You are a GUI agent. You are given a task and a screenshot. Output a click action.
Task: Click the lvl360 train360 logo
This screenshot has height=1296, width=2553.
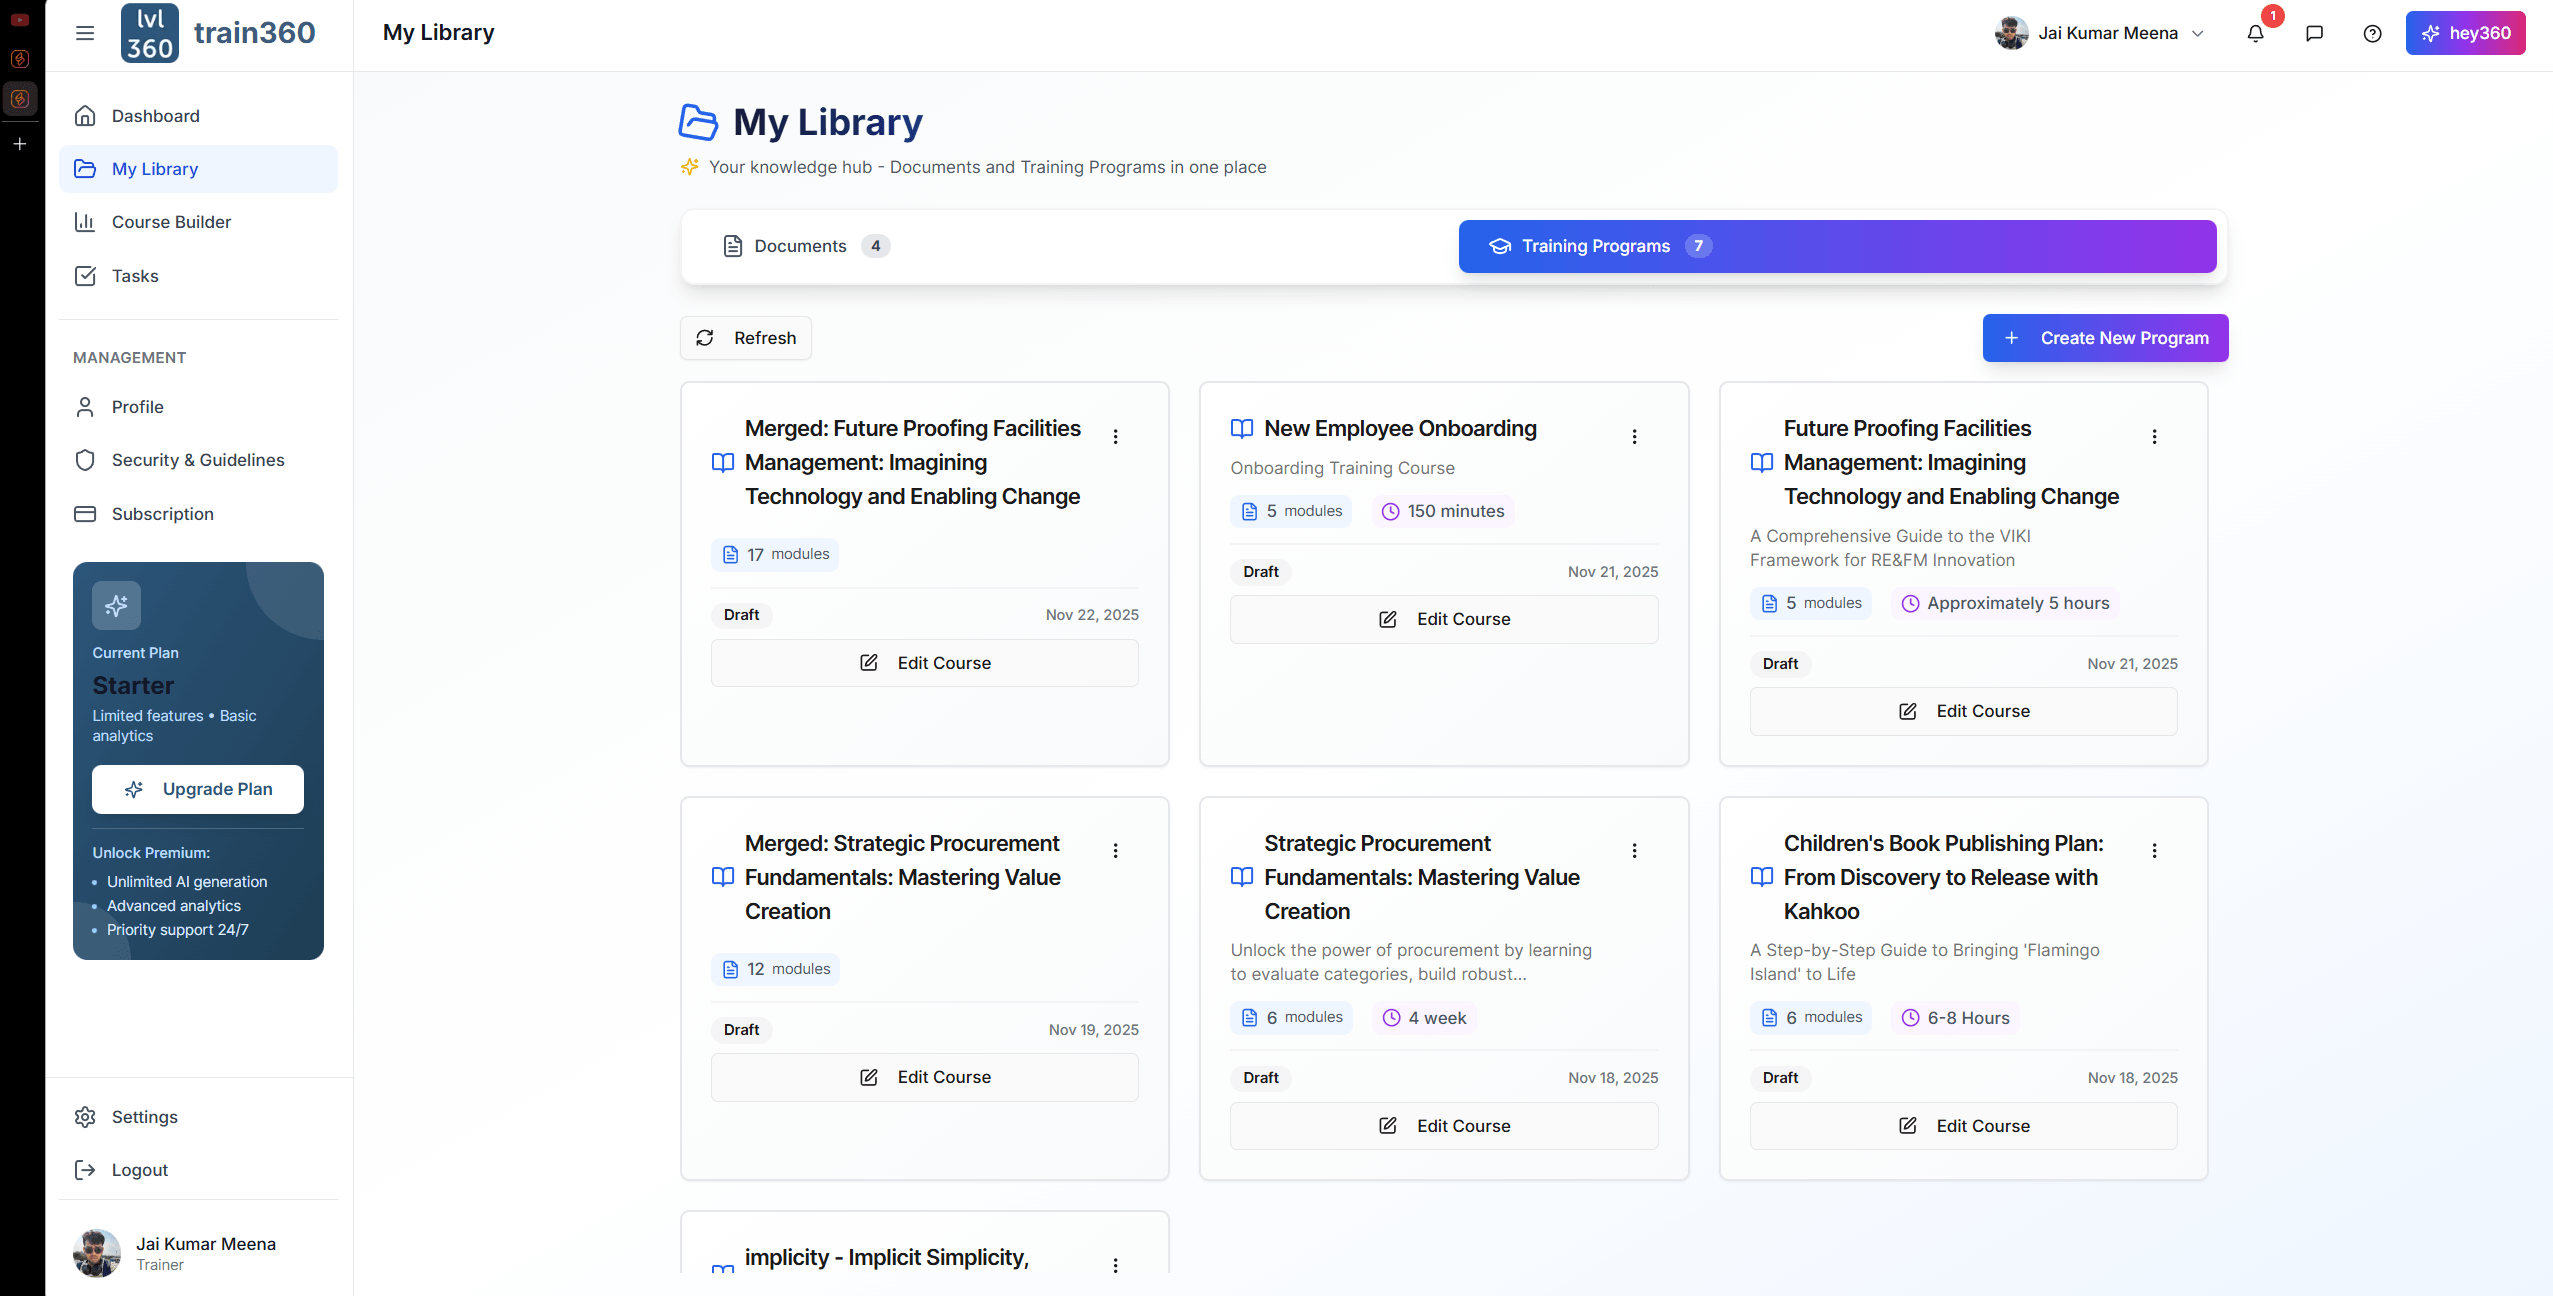coord(218,33)
